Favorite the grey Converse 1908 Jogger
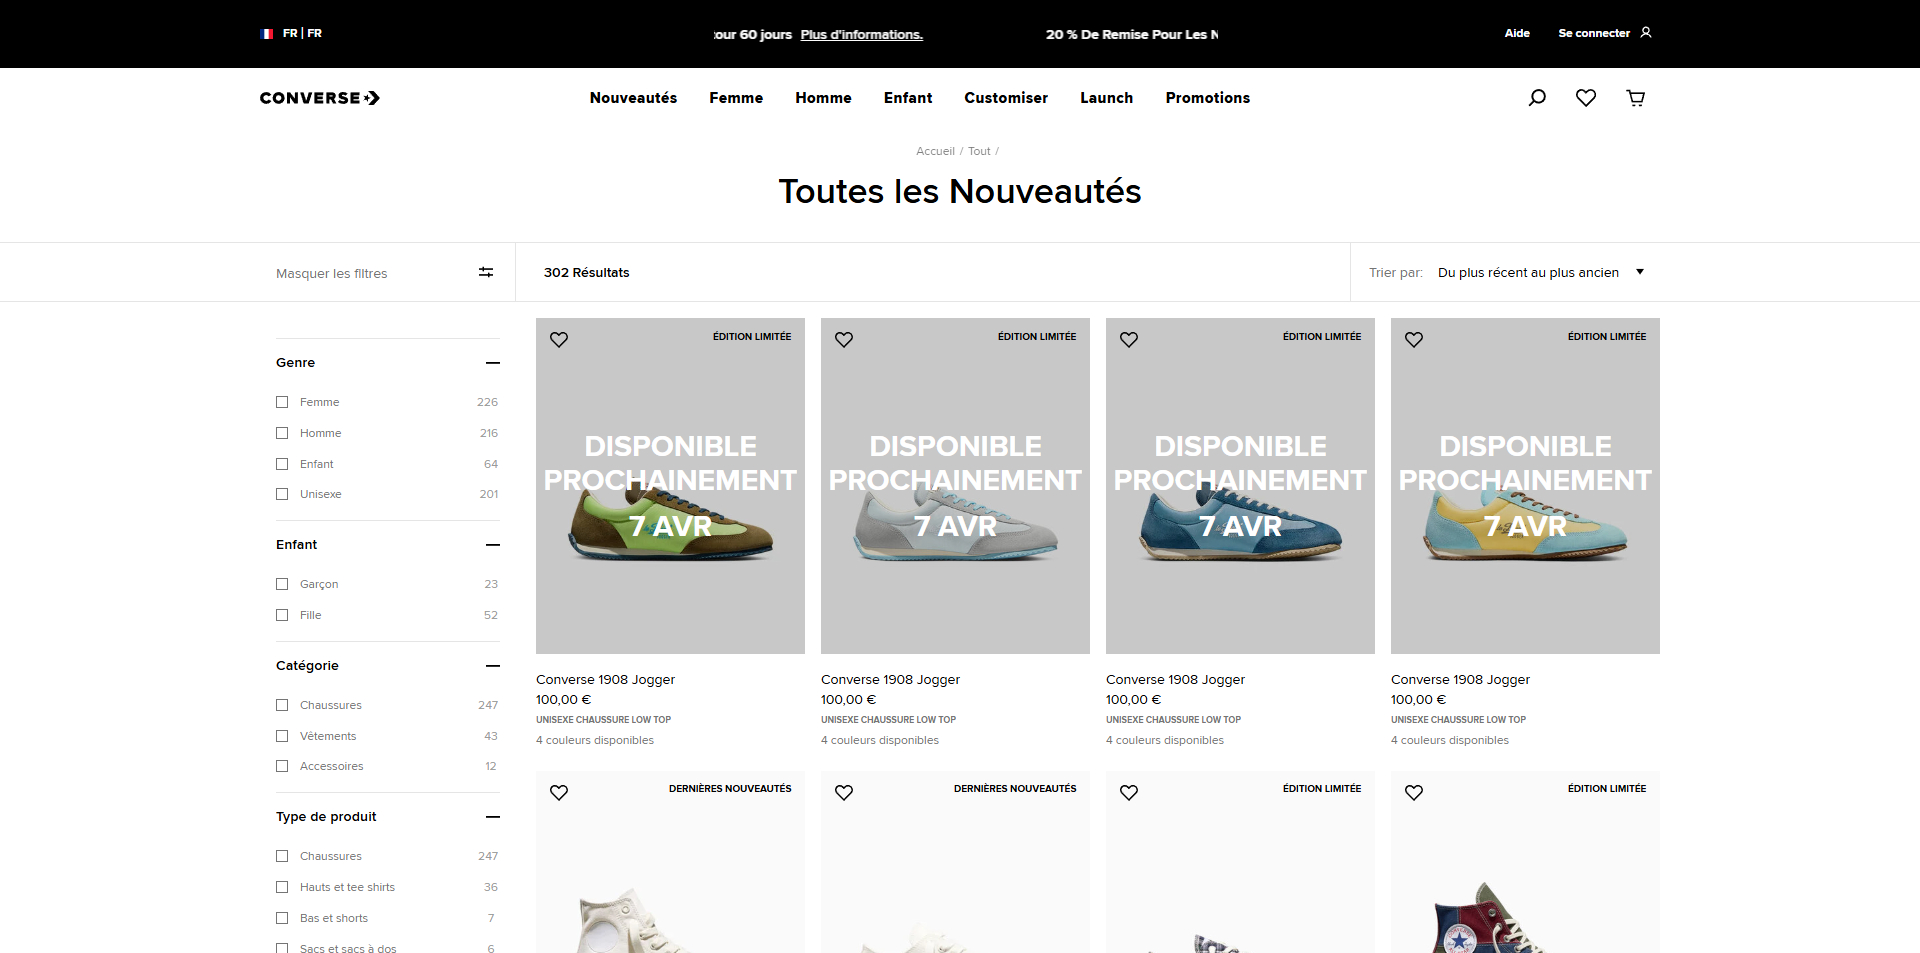This screenshot has height=953, width=1920. point(844,340)
